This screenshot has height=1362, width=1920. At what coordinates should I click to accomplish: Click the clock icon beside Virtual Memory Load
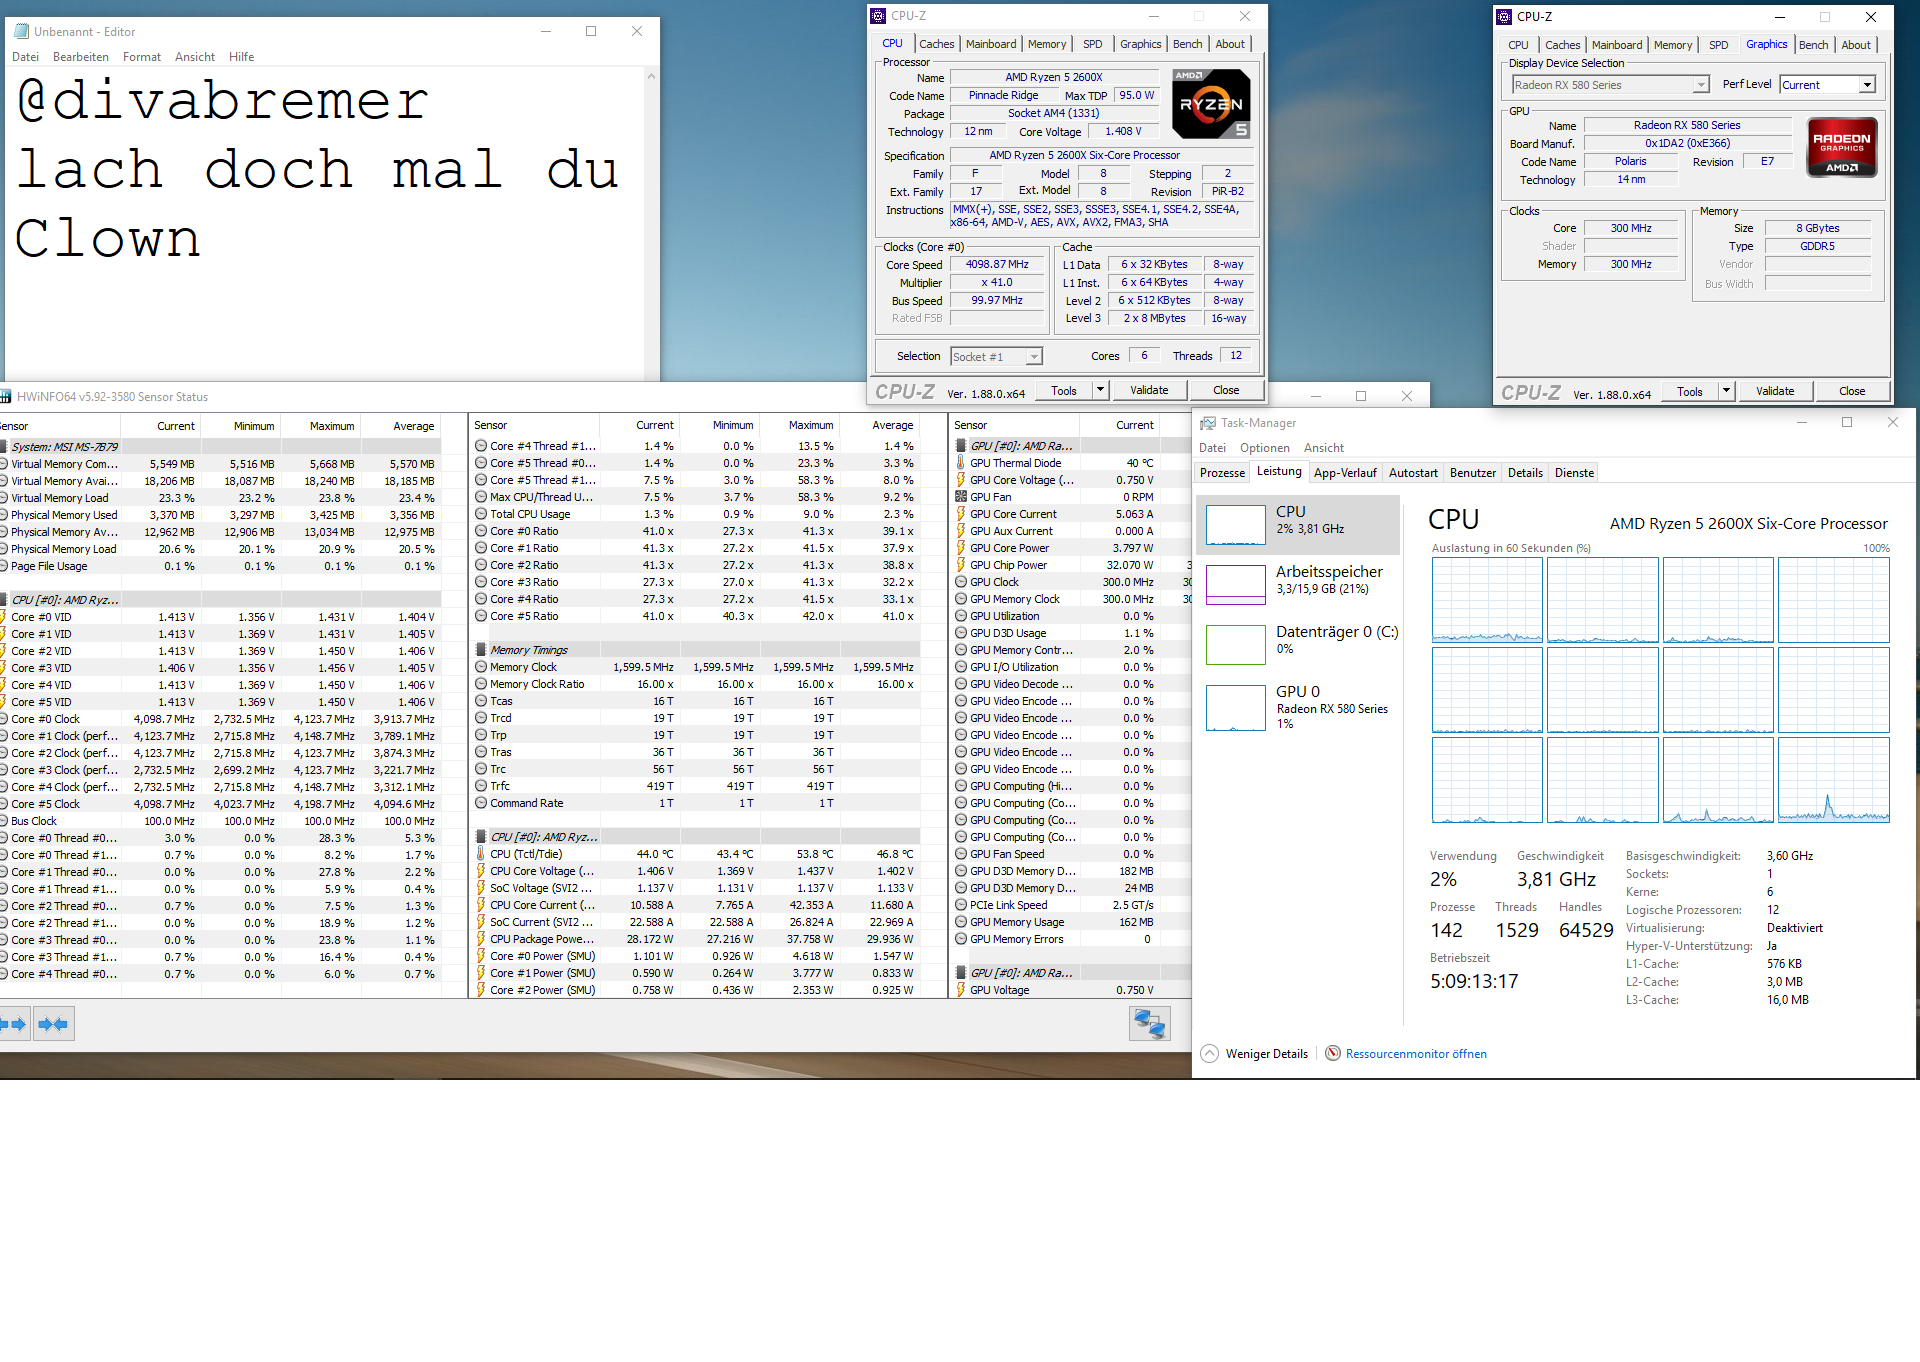point(4,498)
